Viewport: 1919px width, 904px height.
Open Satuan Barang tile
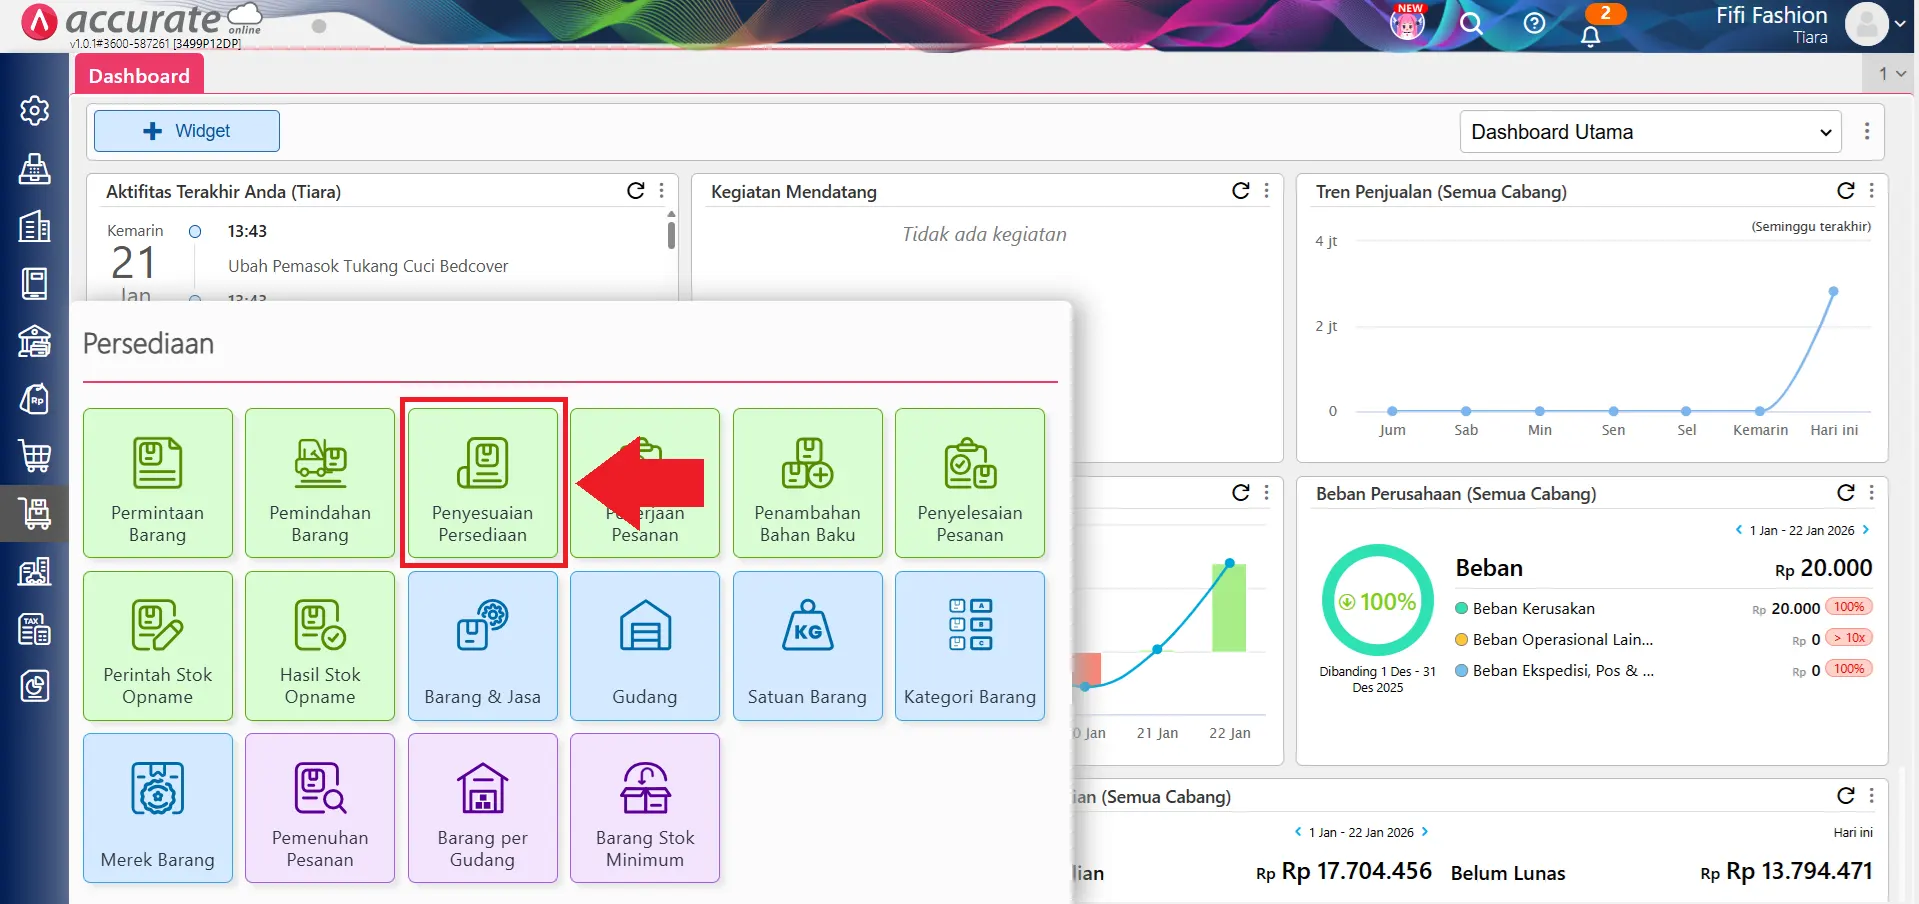[807, 646]
